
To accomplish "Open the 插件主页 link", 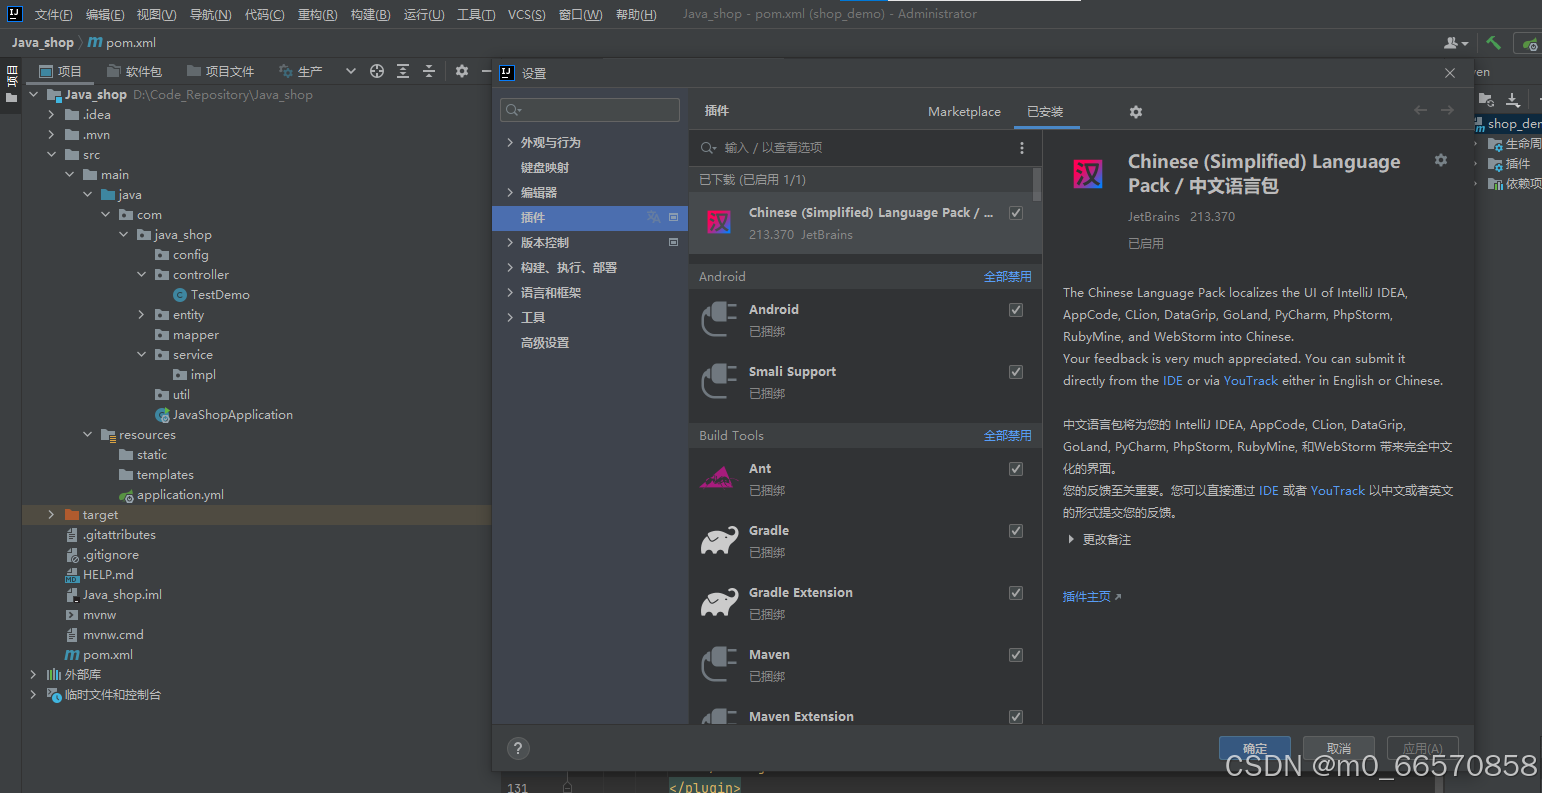I will point(1091,597).
